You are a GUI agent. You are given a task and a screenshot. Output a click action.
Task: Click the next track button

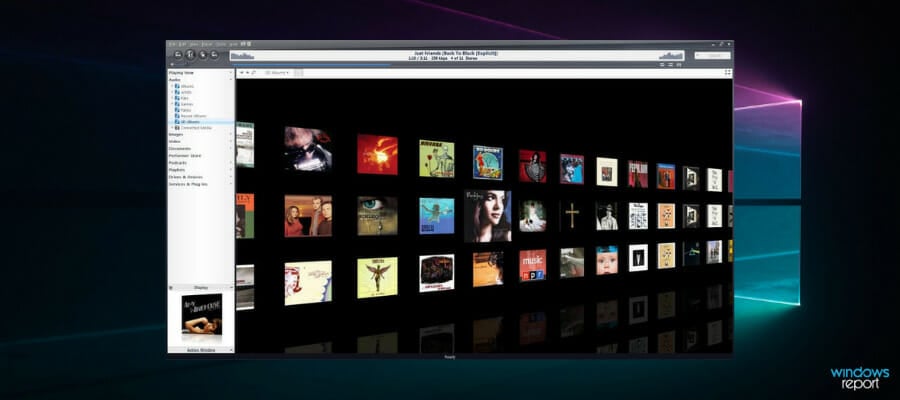(214, 55)
